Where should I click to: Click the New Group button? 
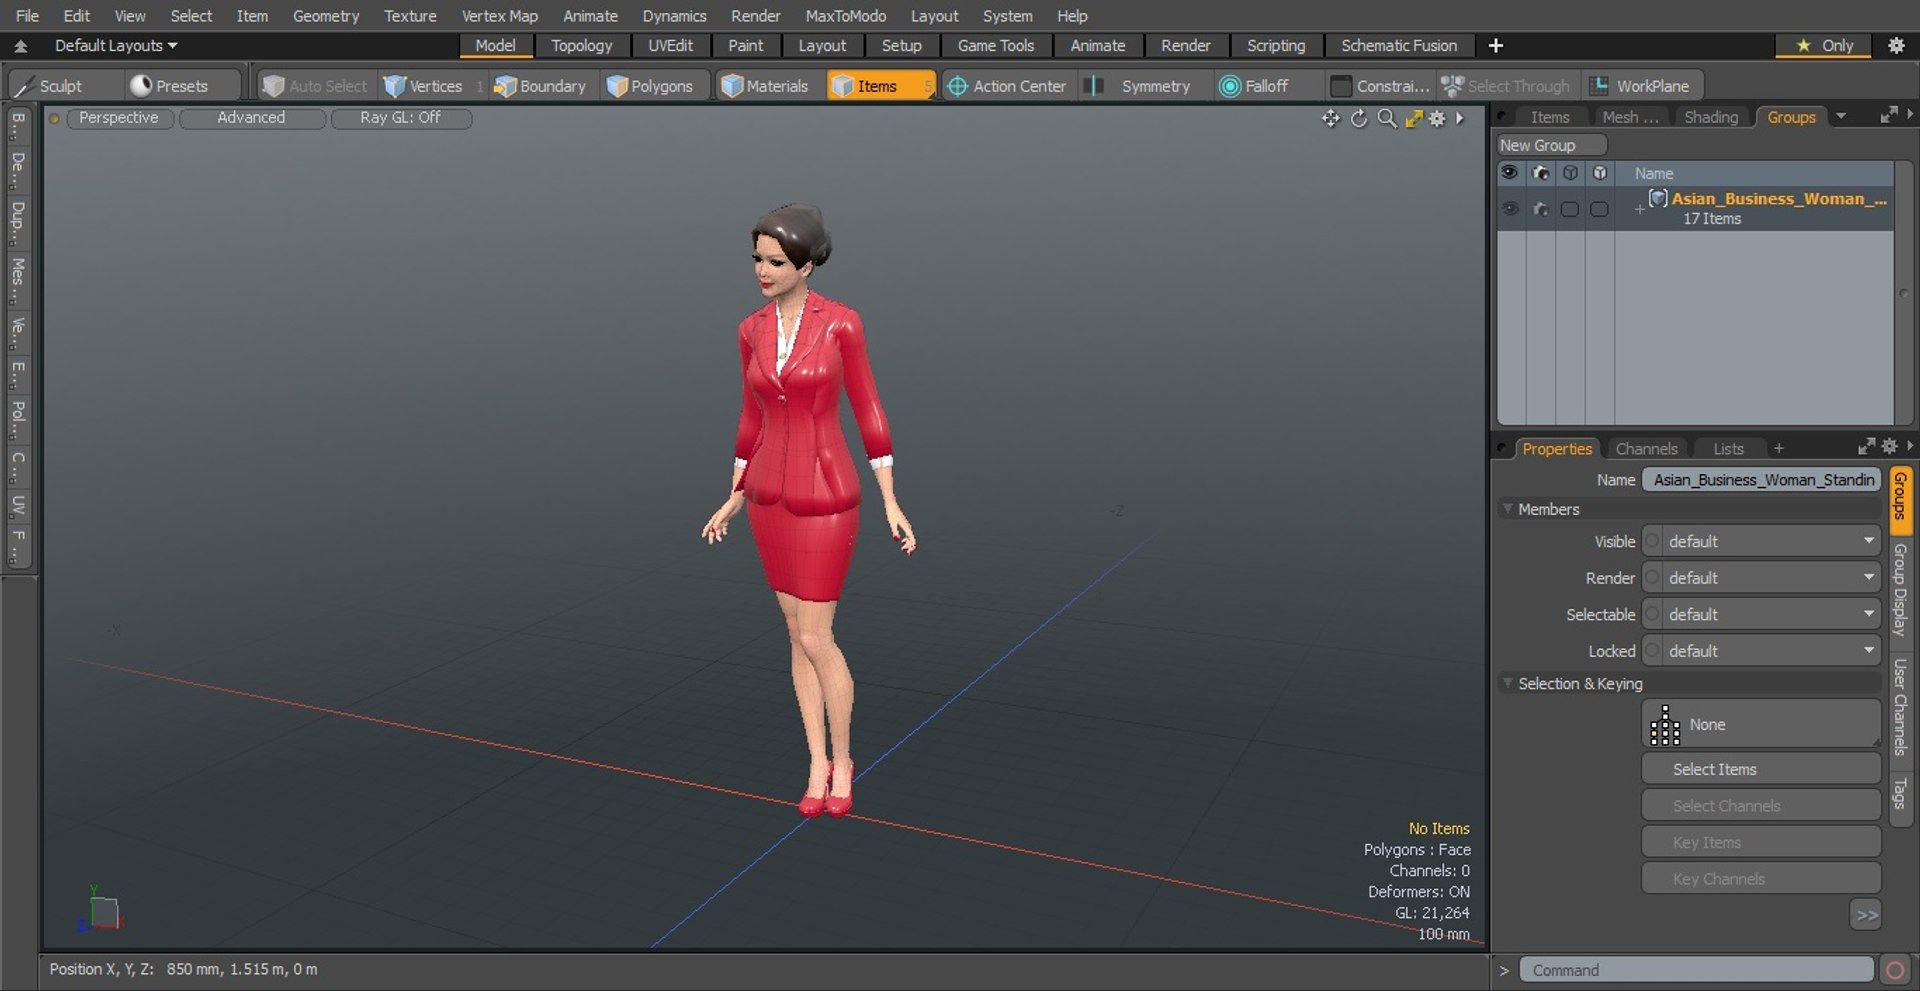pos(1550,145)
